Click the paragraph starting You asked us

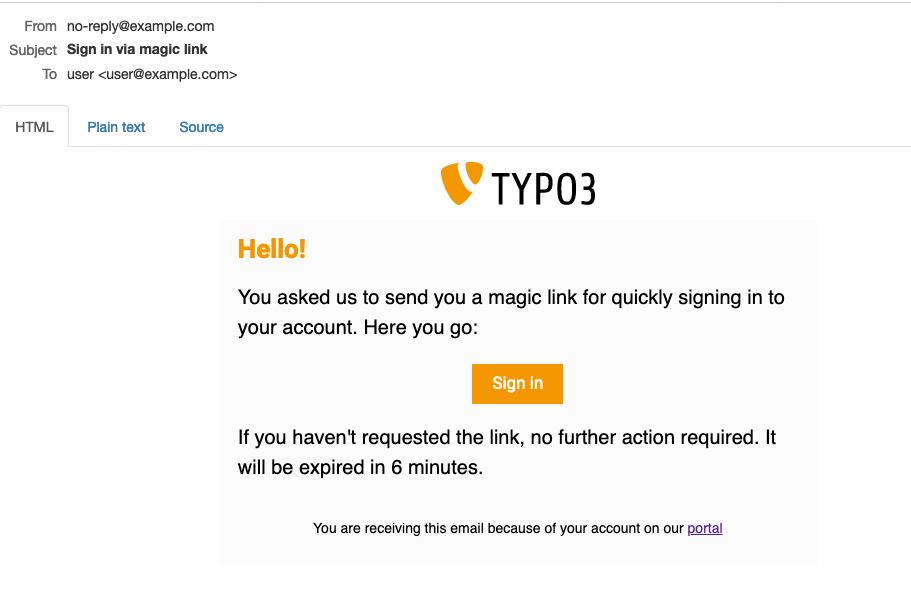click(x=511, y=312)
